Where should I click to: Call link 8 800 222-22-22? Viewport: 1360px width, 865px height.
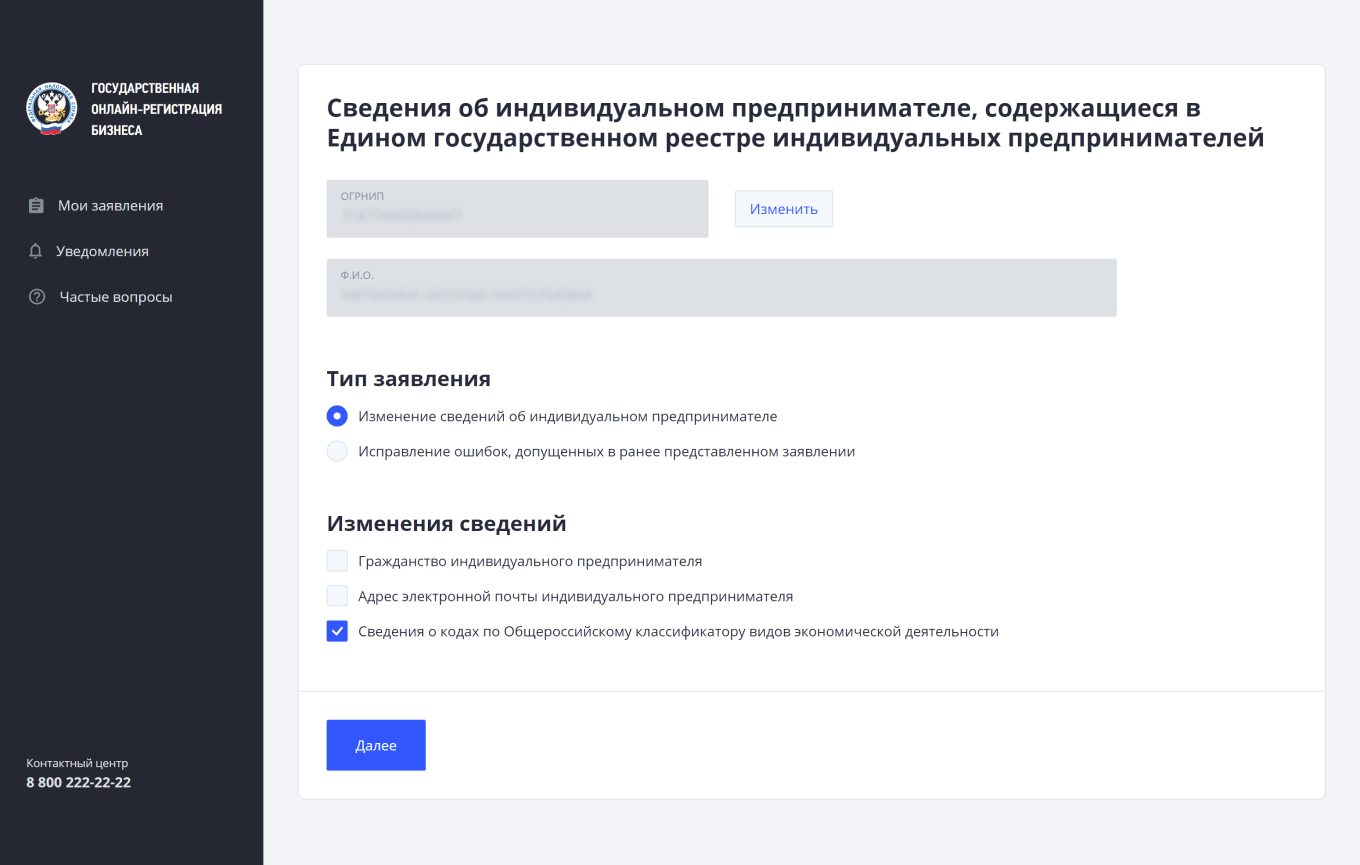click(x=78, y=782)
